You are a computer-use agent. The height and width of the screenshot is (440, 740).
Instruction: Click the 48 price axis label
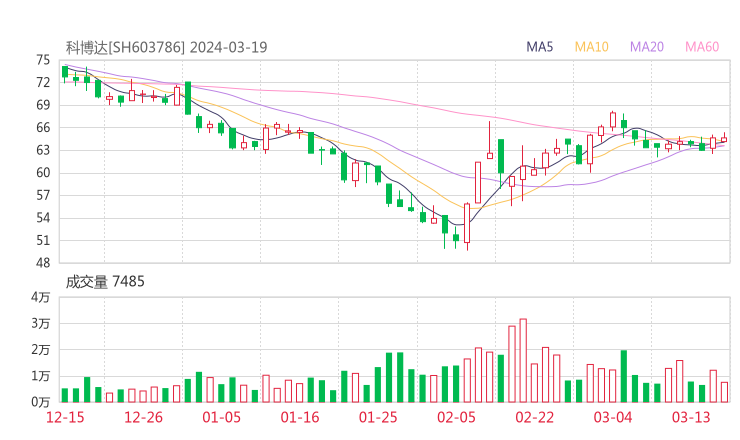pyautogui.click(x=43, y=263)
